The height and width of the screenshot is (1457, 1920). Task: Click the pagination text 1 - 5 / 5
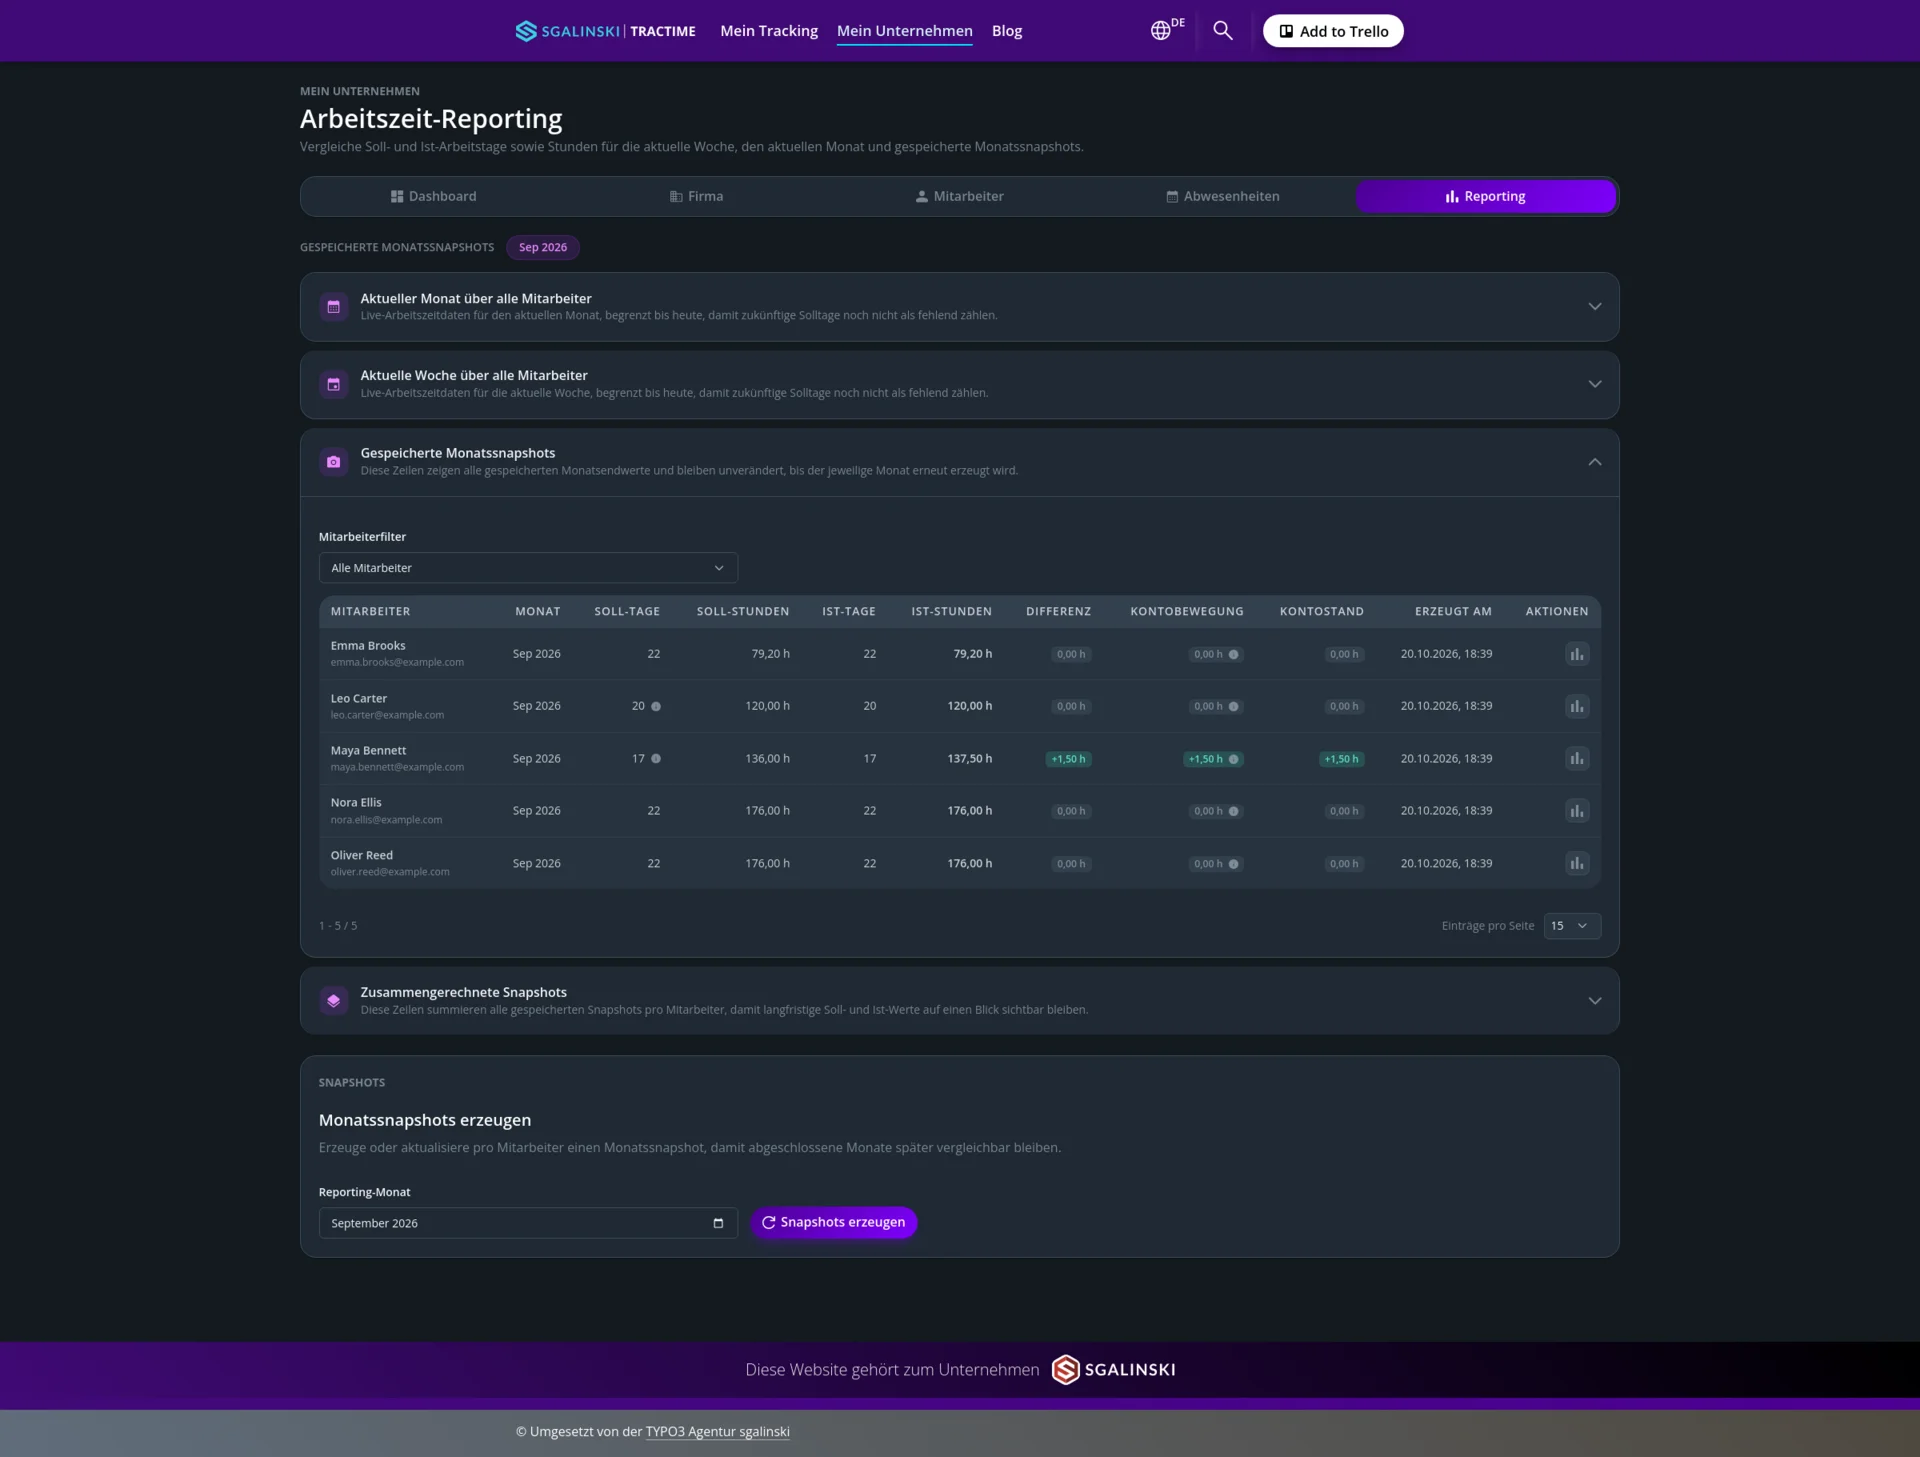(x=338, y=926)
